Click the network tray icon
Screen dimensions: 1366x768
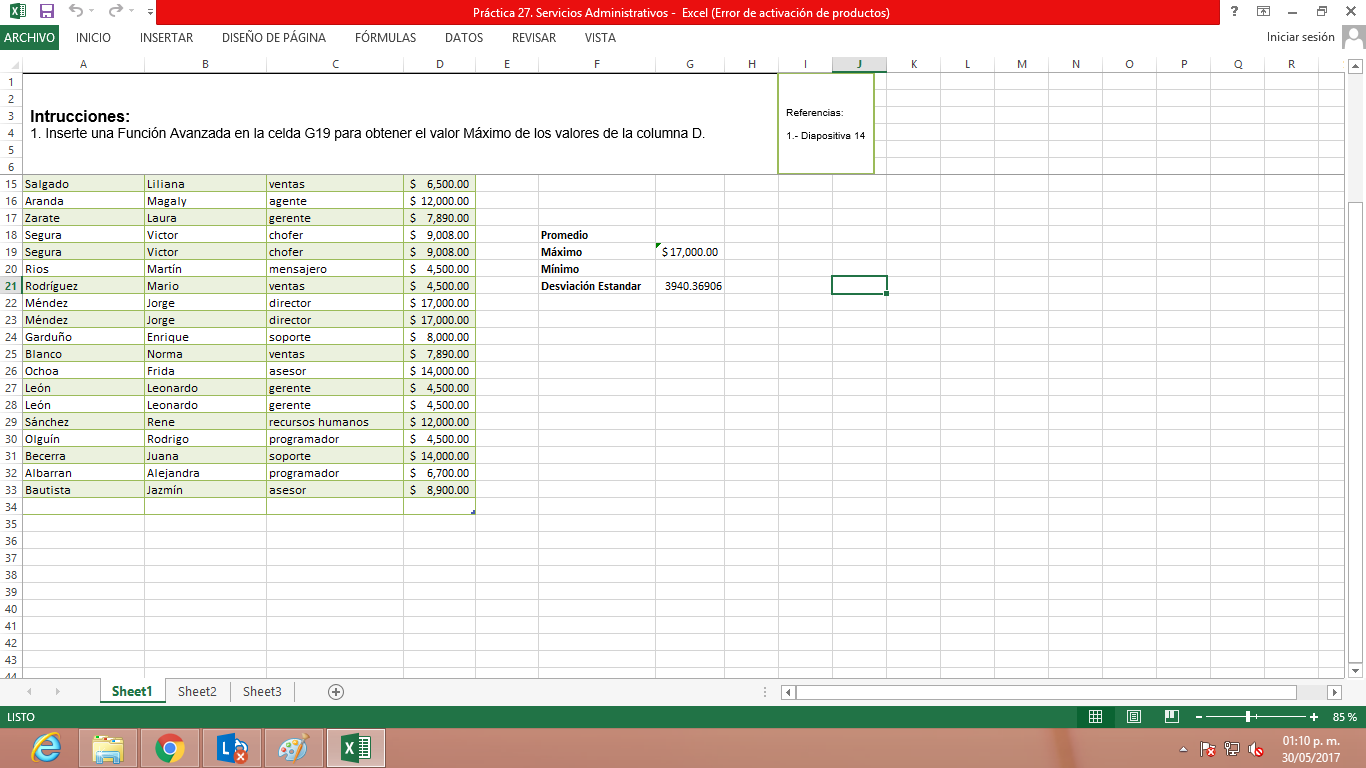point(1232,749)
